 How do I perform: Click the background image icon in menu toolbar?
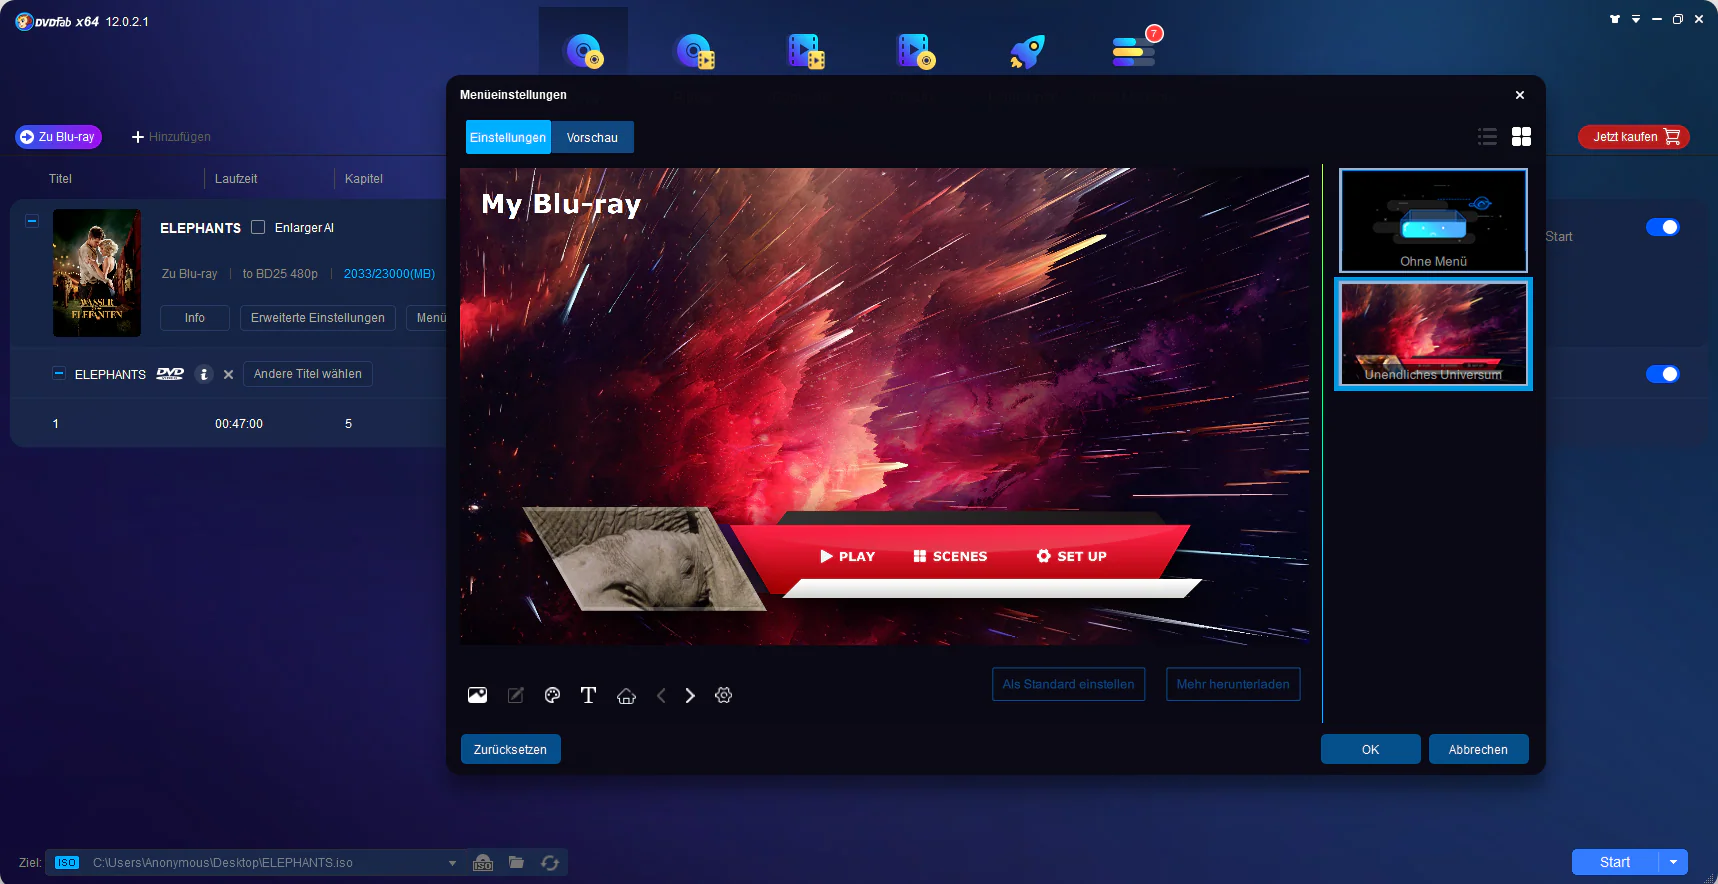(477, 695)
